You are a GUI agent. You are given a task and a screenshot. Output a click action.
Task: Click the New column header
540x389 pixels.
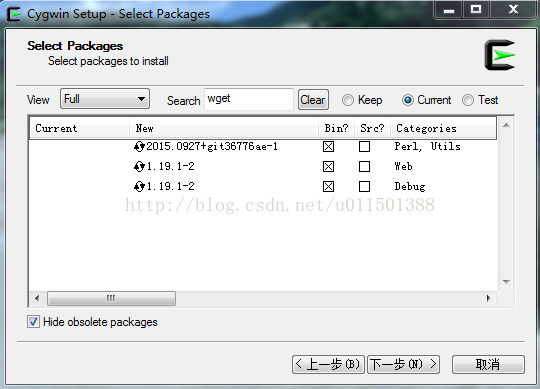click(224, 128)
